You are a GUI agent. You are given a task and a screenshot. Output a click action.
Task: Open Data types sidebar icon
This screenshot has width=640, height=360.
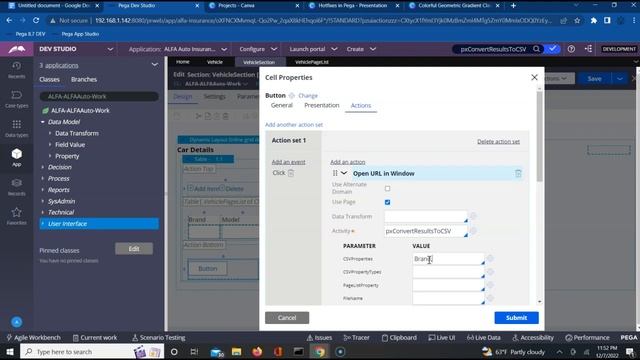[16, 128]
